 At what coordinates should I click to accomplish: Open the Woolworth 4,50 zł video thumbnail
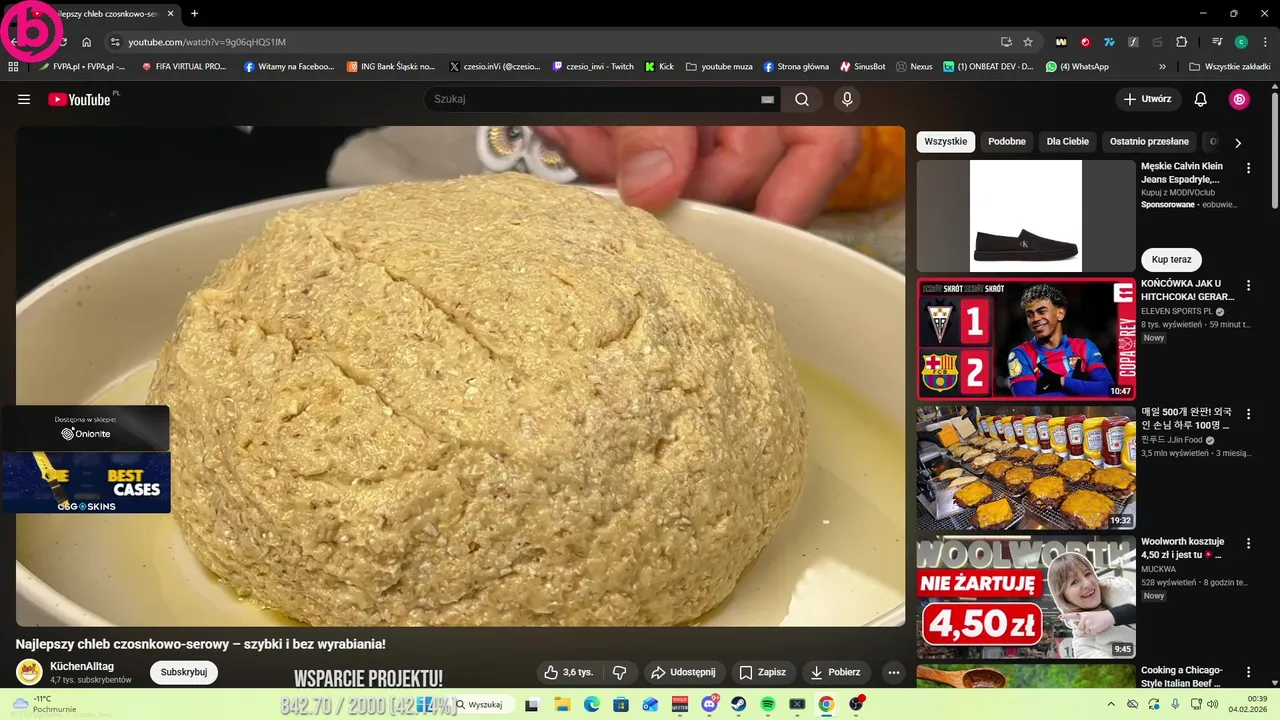[1026, 598]
